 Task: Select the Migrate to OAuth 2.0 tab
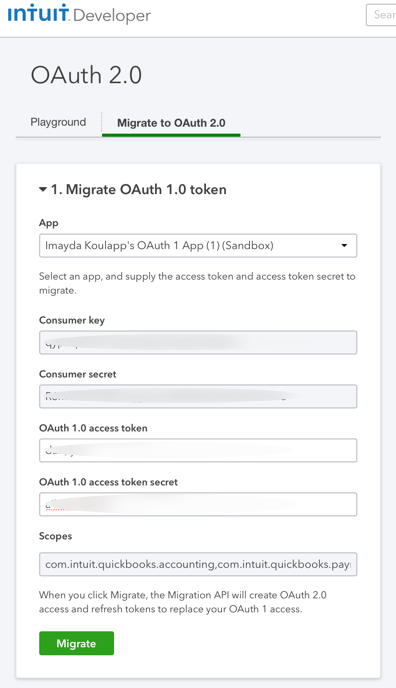171,123
